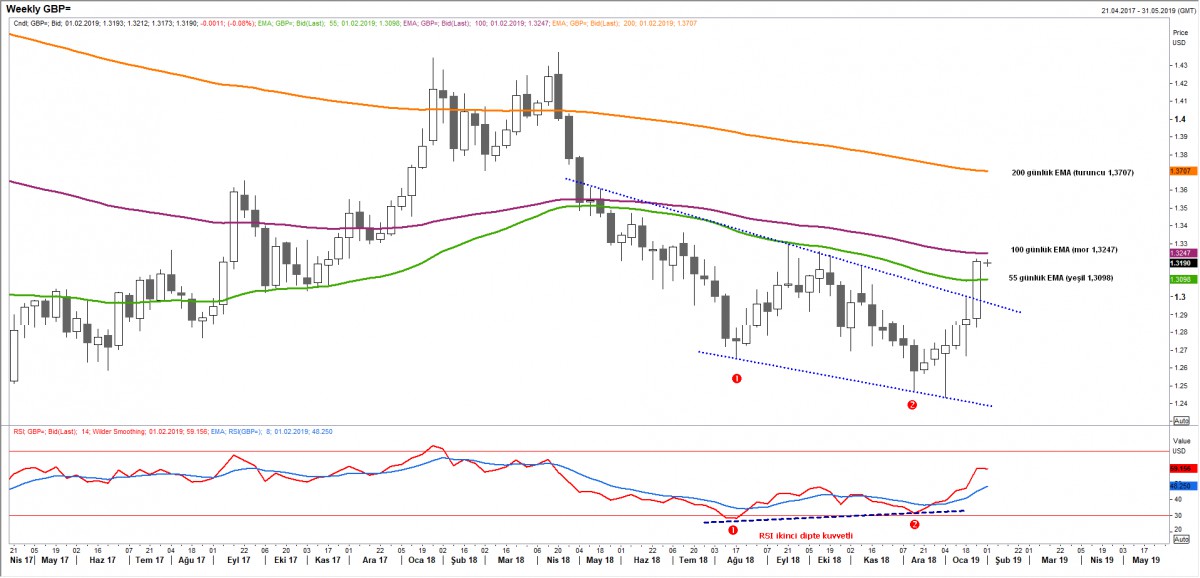Click red marker 1 in the RSI panel
The width and height of the screenshot is (1200, 578).
(732, 515)
